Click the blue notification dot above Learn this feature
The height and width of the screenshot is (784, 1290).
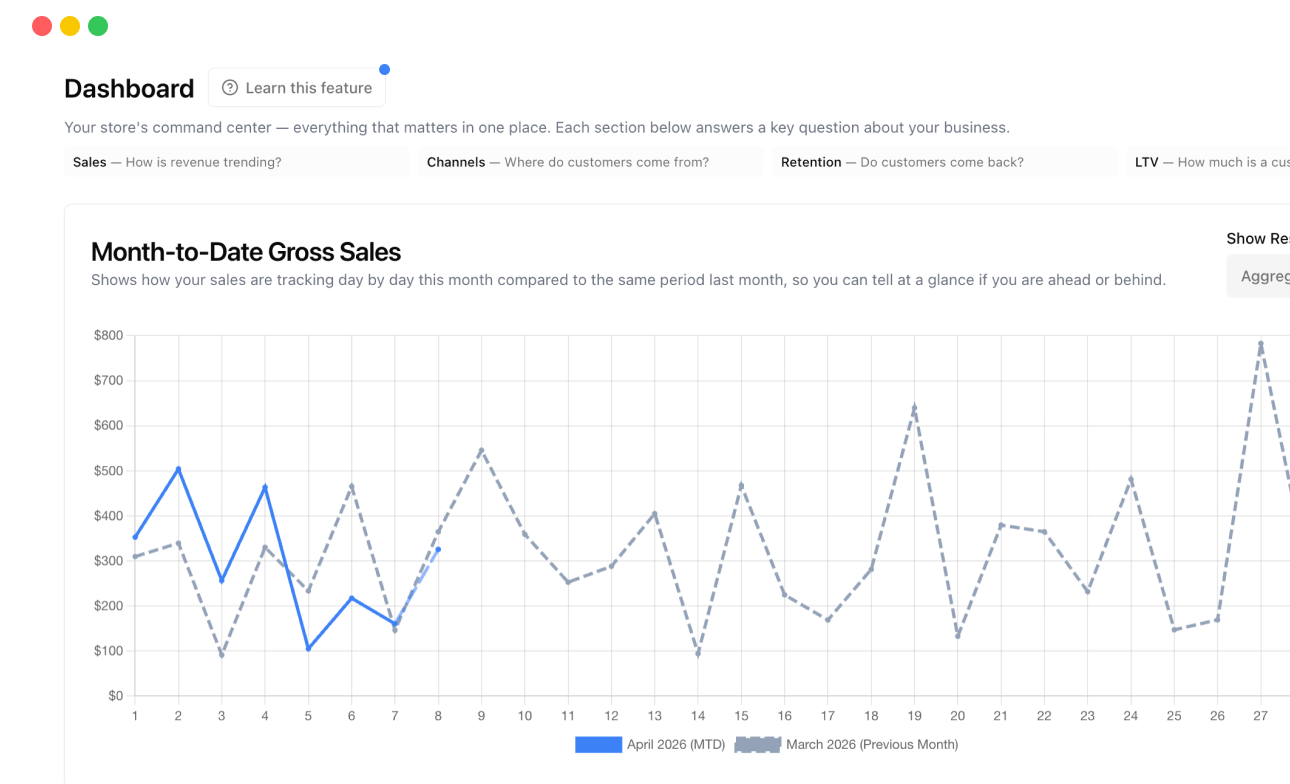[x=384, y=69]
